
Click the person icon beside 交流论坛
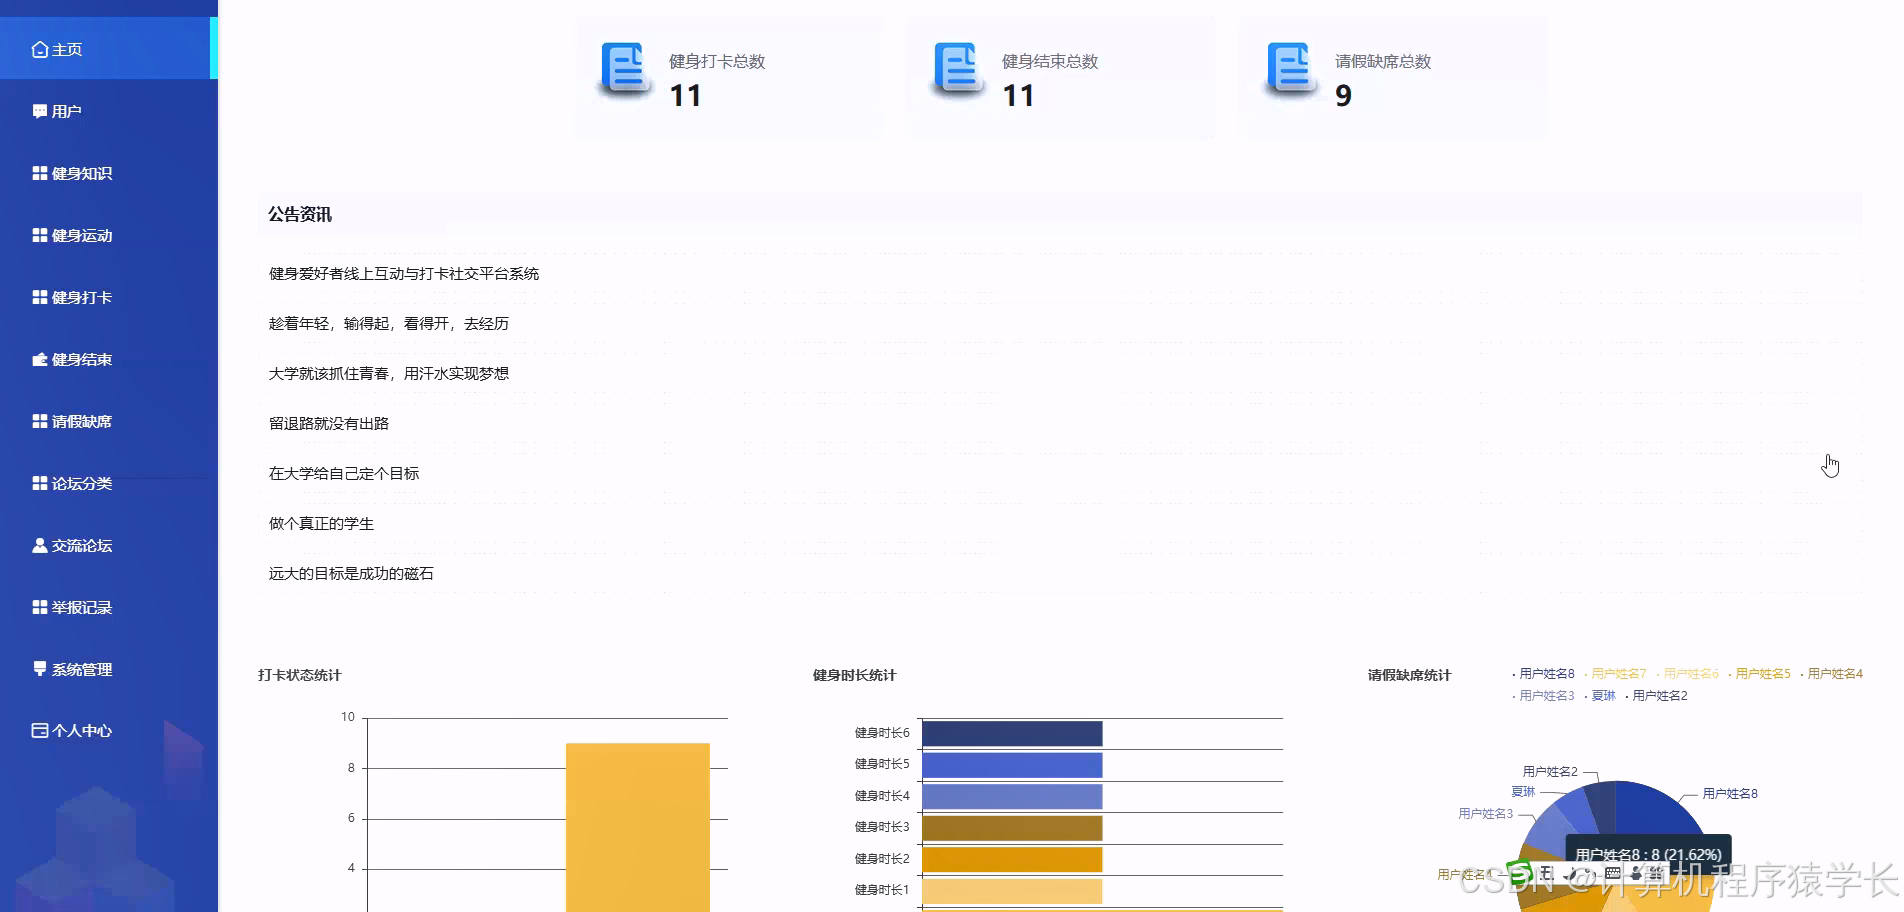(40, 545)
